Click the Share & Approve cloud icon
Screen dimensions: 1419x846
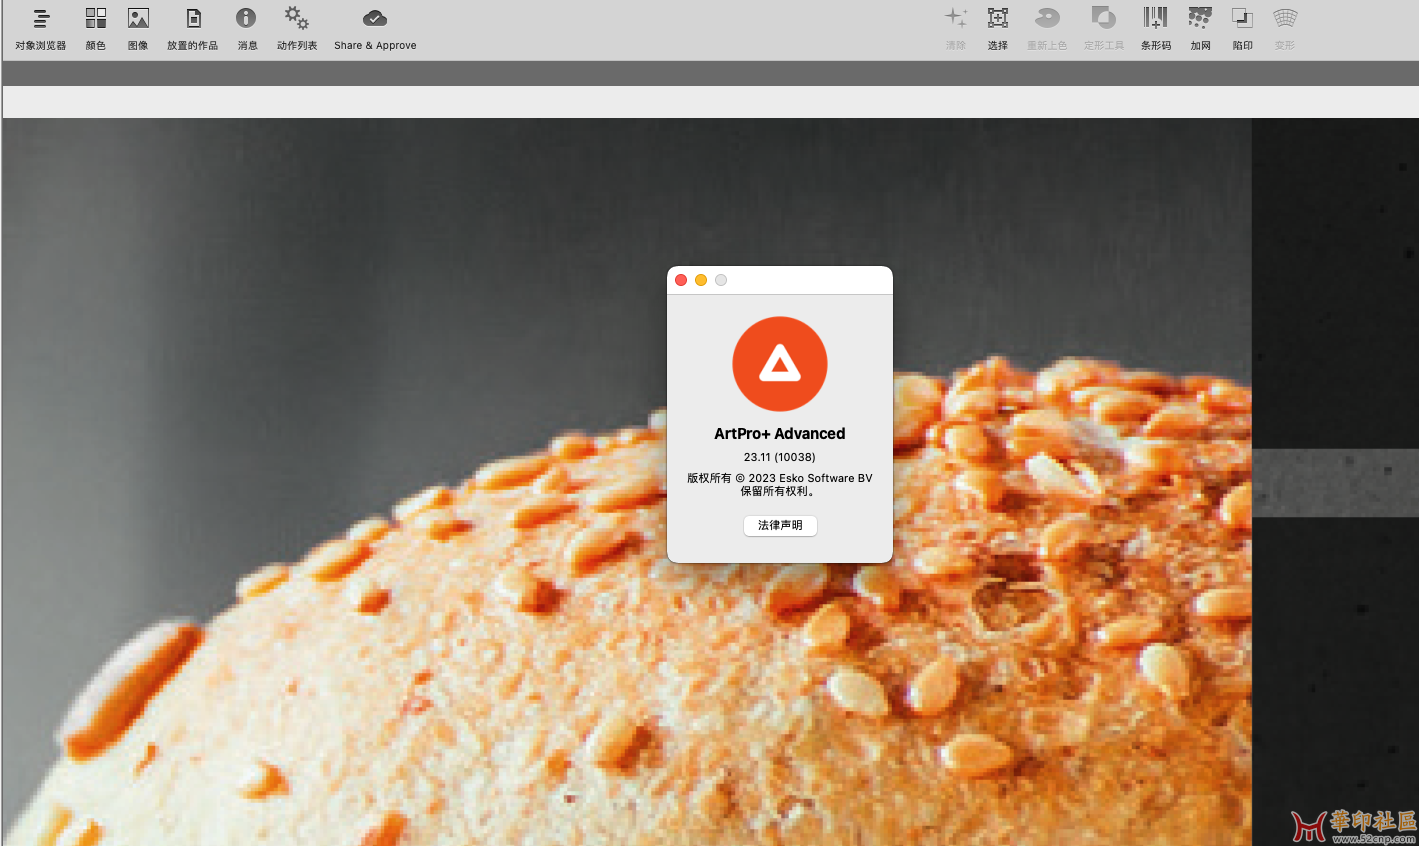(x=375, y=19)
